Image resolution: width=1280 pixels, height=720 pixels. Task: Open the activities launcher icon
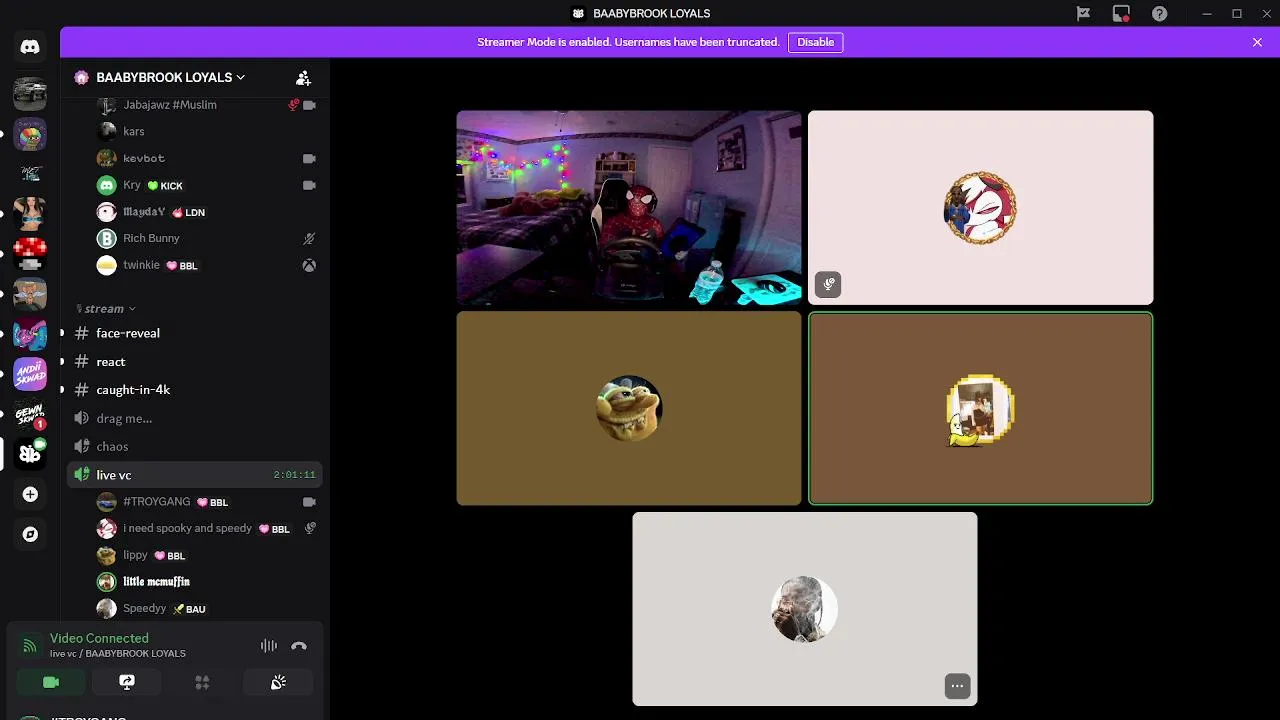tap(202, 682)
